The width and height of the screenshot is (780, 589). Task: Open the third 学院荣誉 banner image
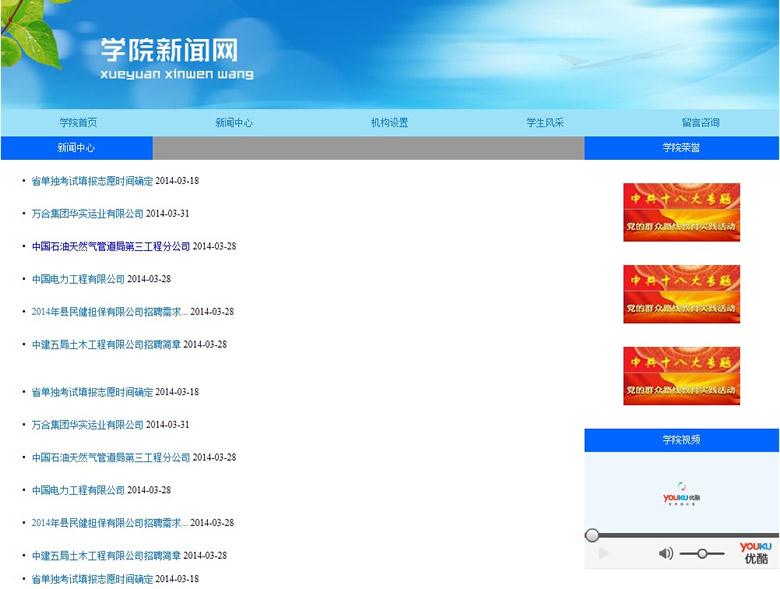681,376
